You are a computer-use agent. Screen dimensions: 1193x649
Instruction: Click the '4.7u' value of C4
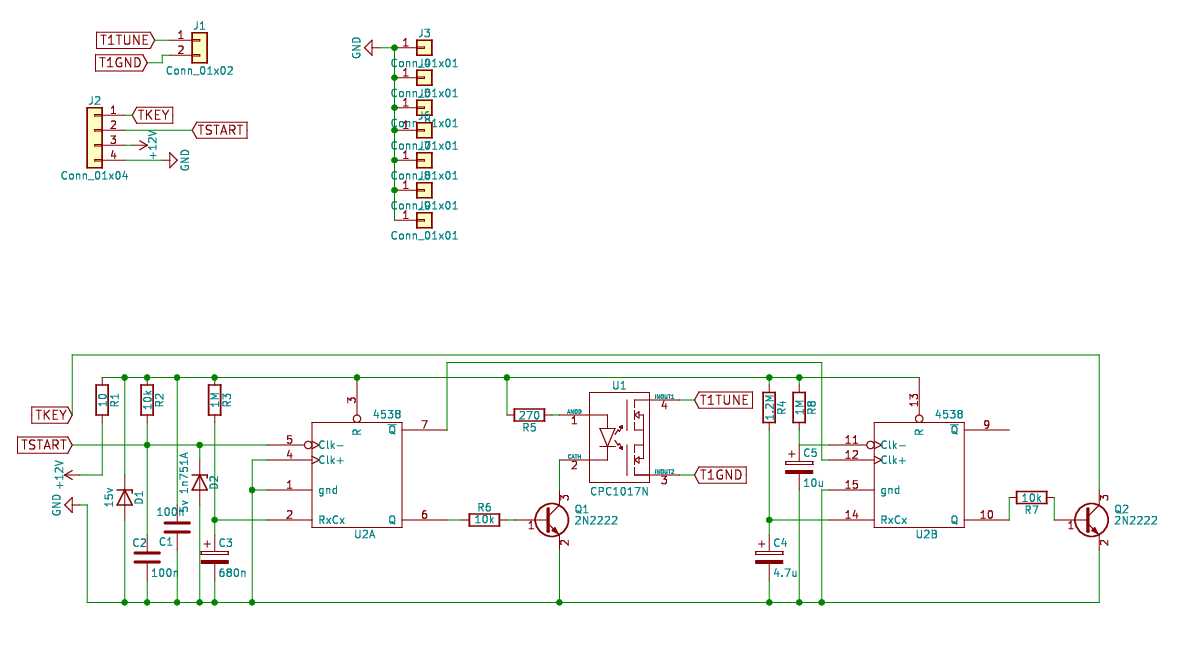785,573
